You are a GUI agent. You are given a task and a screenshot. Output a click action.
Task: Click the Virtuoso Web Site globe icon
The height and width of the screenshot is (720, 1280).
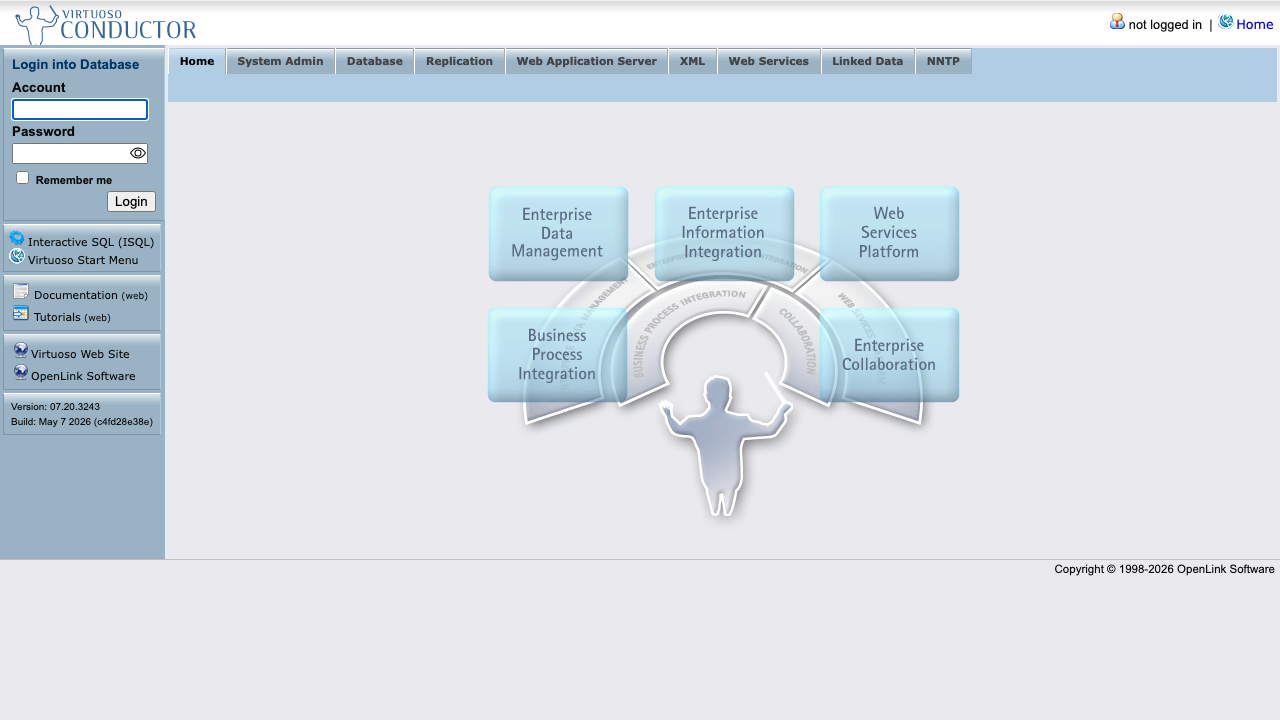tap(21, 350)
